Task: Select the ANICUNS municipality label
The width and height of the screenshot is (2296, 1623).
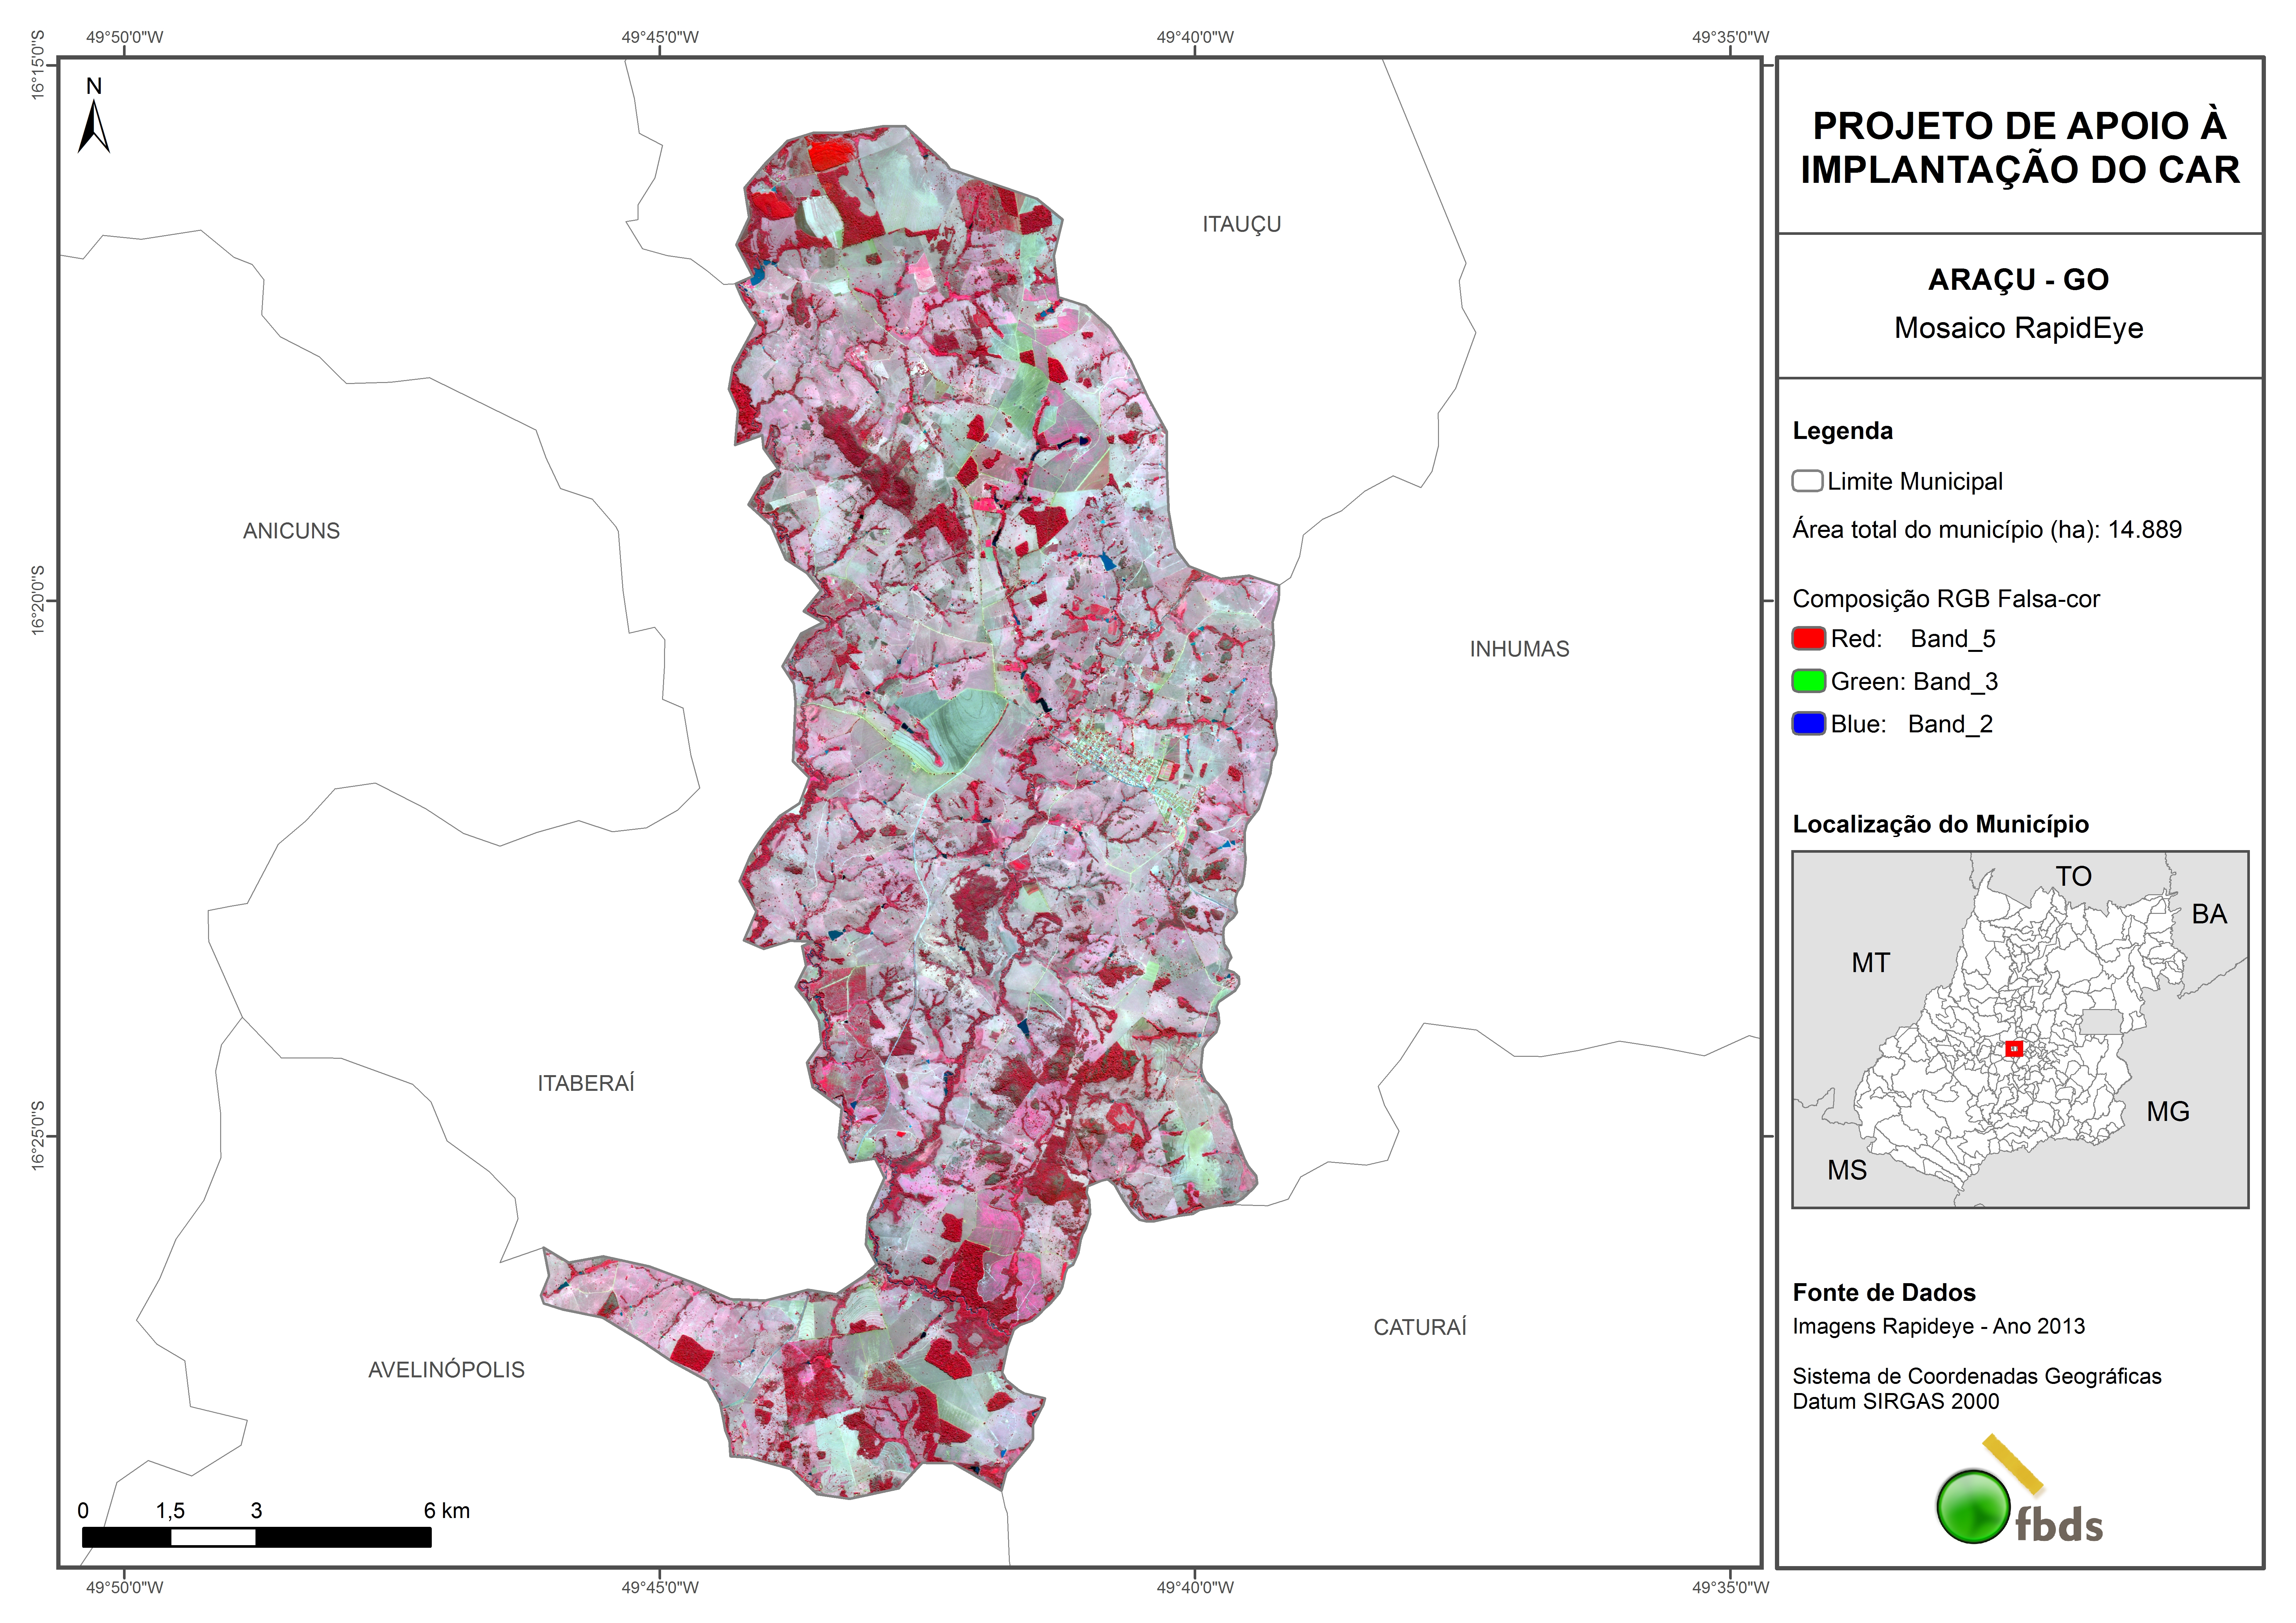Action: pyautogui.click(x=291, y=531)
